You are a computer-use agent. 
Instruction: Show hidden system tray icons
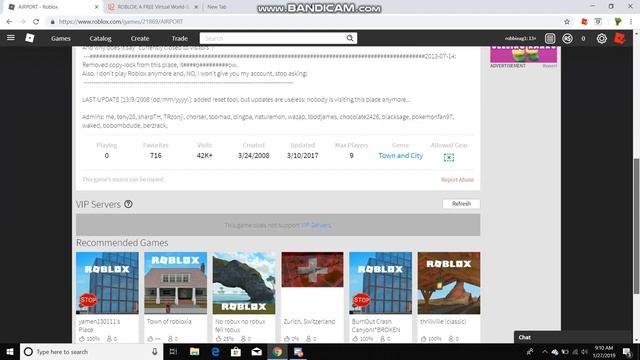pos(544,351)
